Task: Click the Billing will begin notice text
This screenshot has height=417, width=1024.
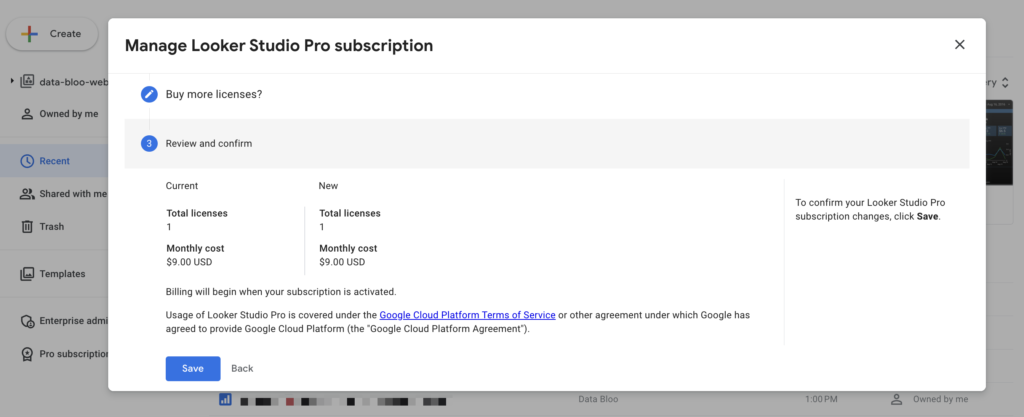Action: (281, 291)
